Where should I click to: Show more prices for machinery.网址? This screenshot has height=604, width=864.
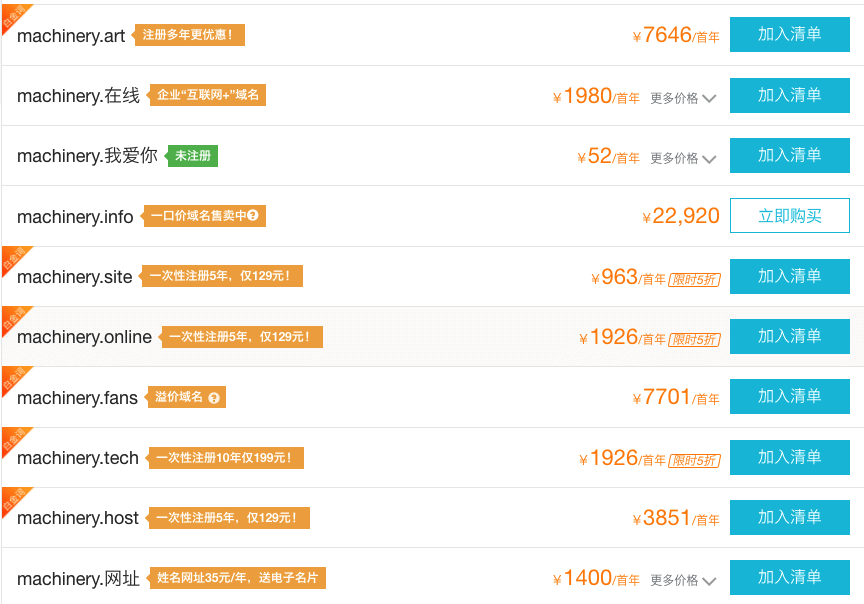(x=684, y=580)
